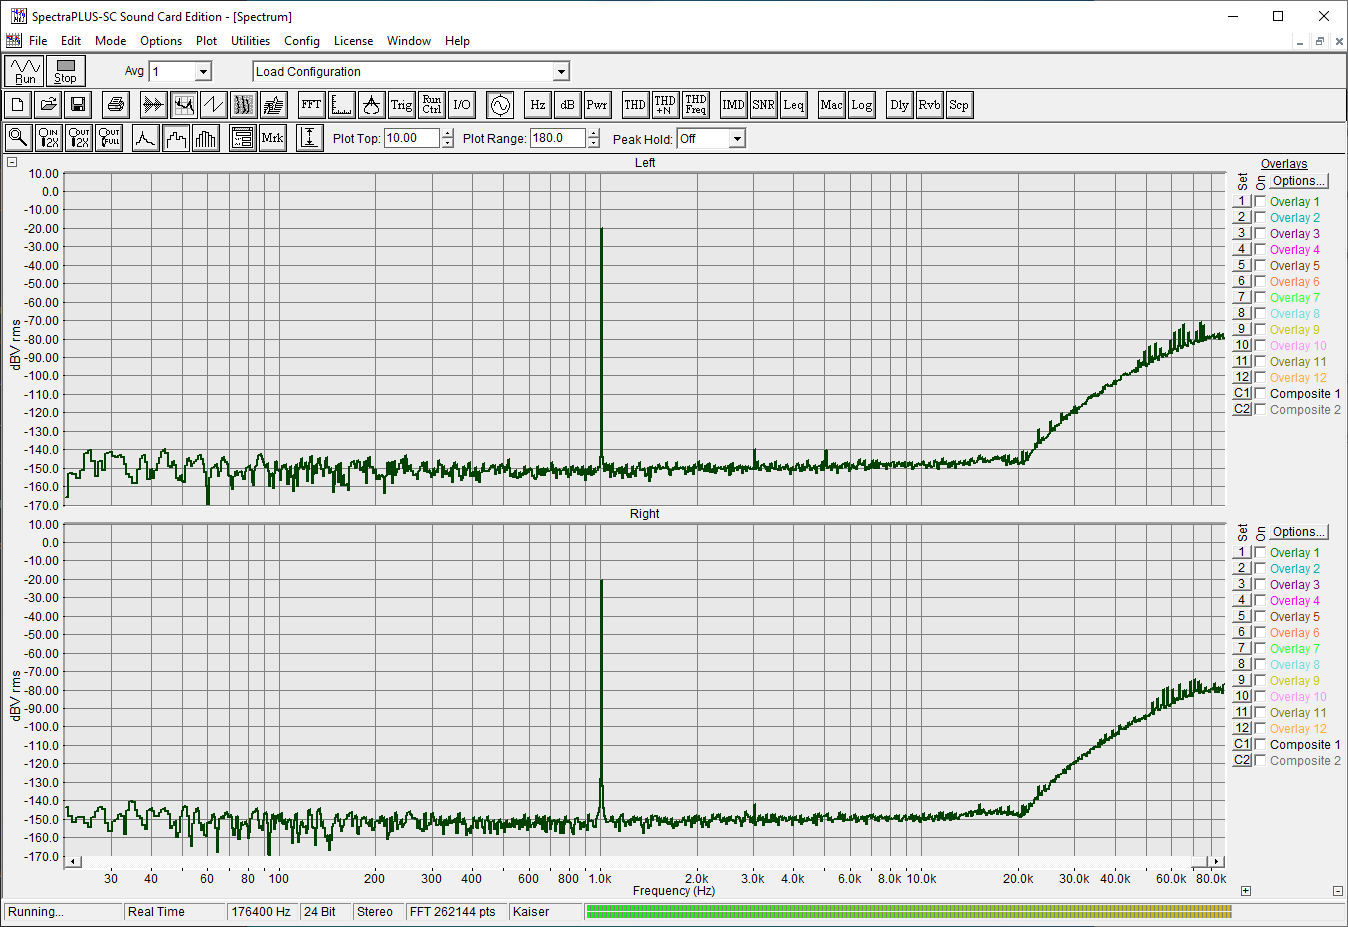Open the Avg averaging dropdown
Viewport: 1348px width, 927px height.
[x=203, y=71]
